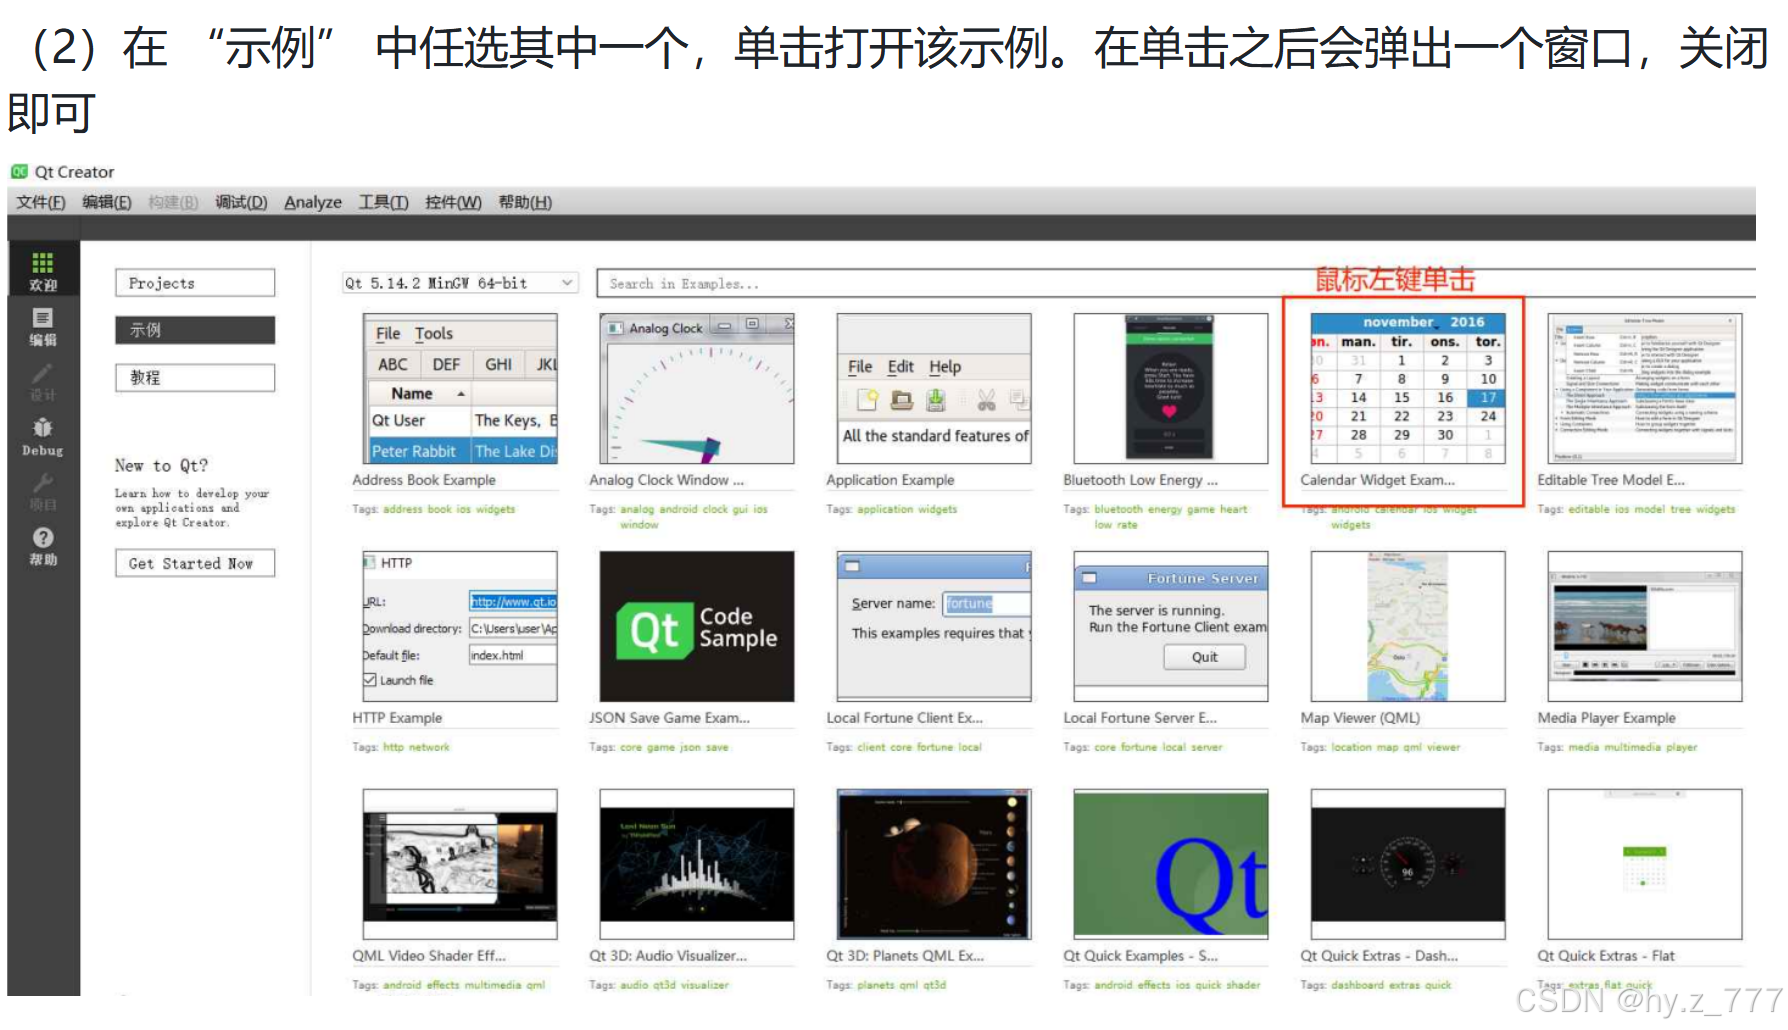The width and height of the screenshot is (1788, 1030).
Task: Open the QML Video Shader Effects thumbnail
Action: tap(460, 864)
